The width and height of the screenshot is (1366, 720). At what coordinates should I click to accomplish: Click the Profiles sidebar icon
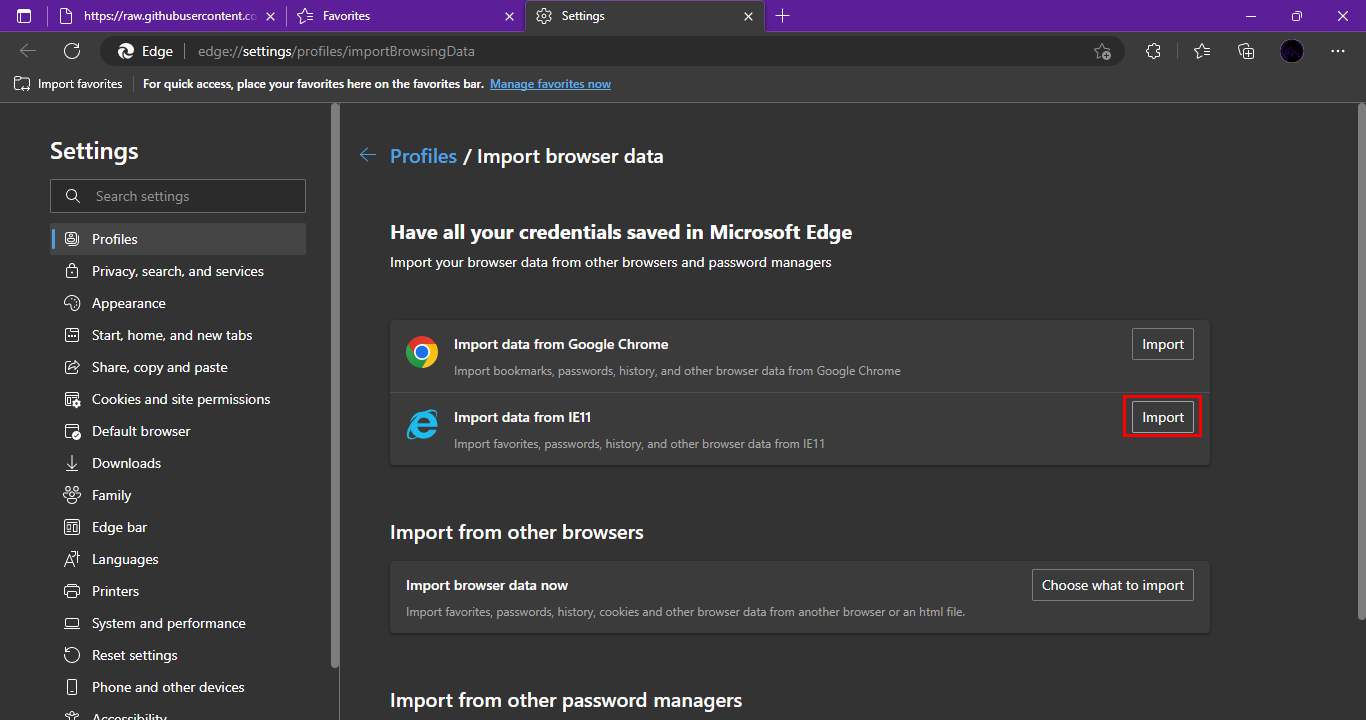pos(72,239)
